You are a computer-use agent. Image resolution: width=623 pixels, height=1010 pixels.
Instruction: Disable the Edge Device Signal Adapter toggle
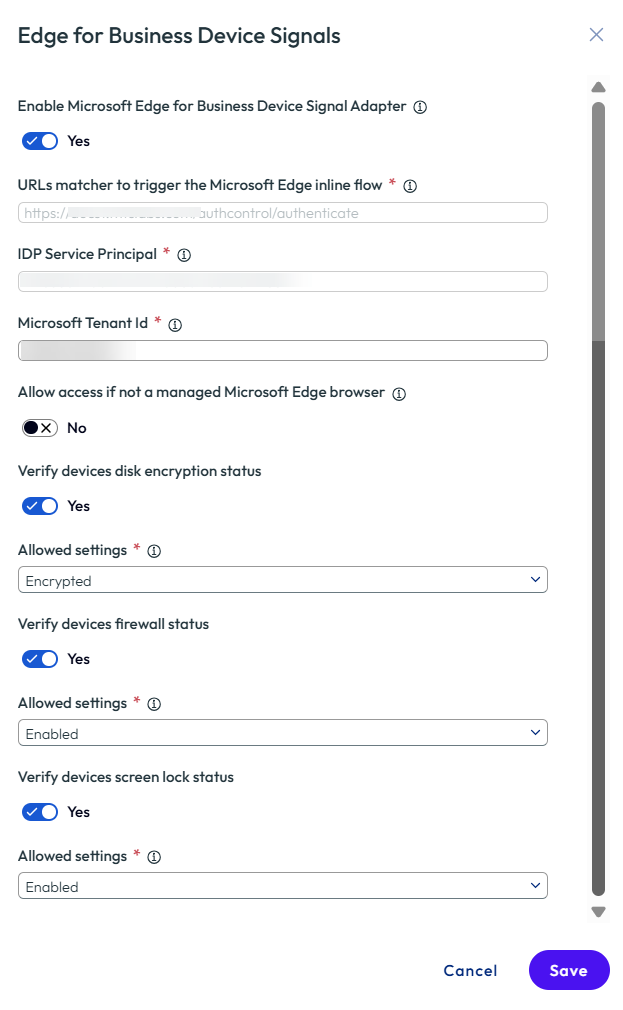pyautogui.click(x=40, y=141)
